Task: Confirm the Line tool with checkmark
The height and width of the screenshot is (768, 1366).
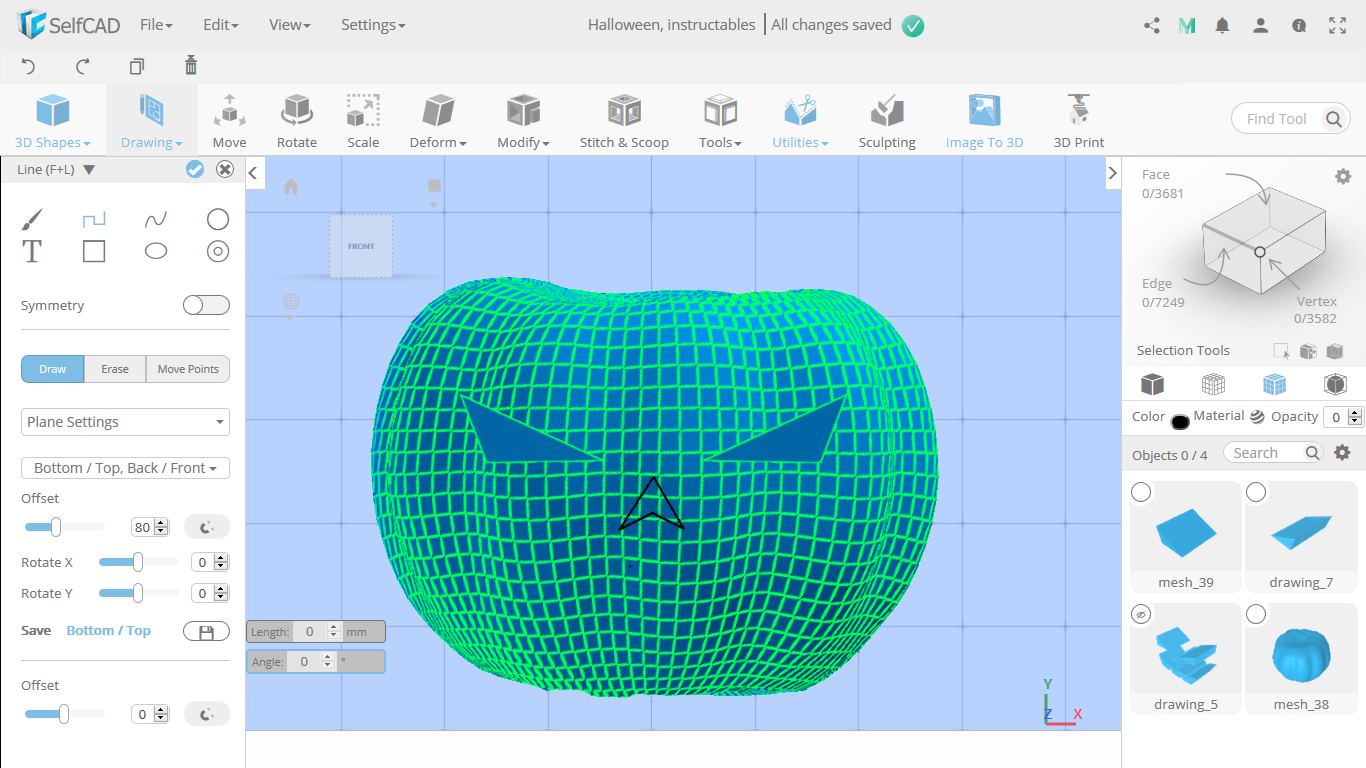Action: coord(195,169)
